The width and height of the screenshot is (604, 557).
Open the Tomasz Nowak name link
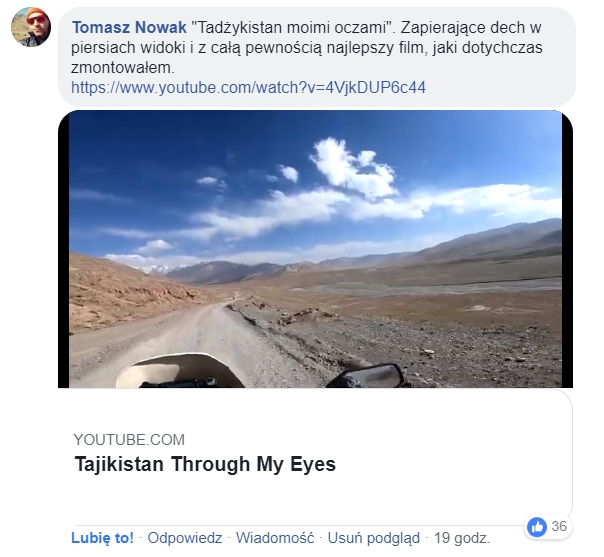129,27
